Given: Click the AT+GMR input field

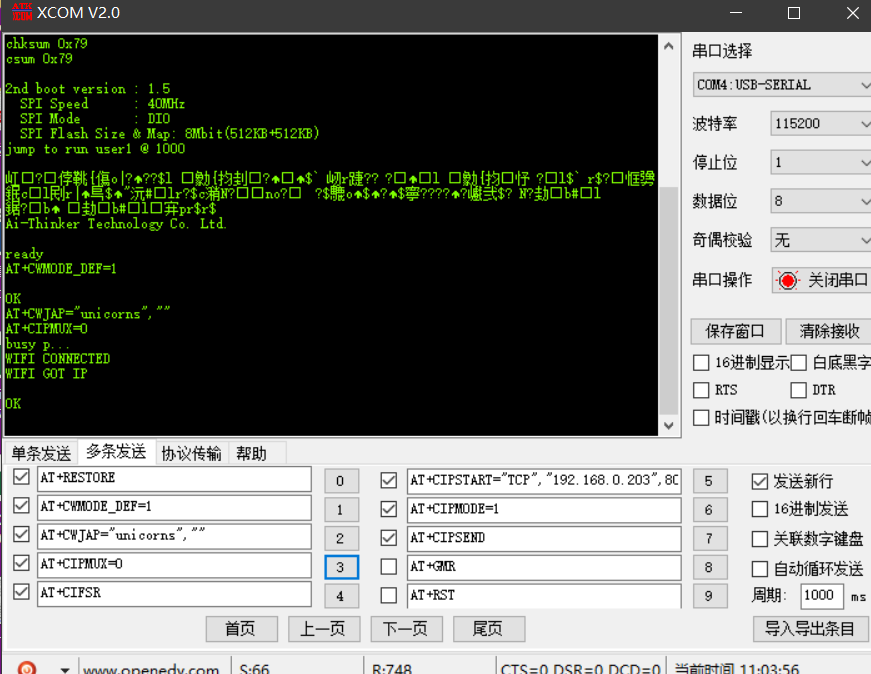Looking at the screenshot, I should 544,567.
